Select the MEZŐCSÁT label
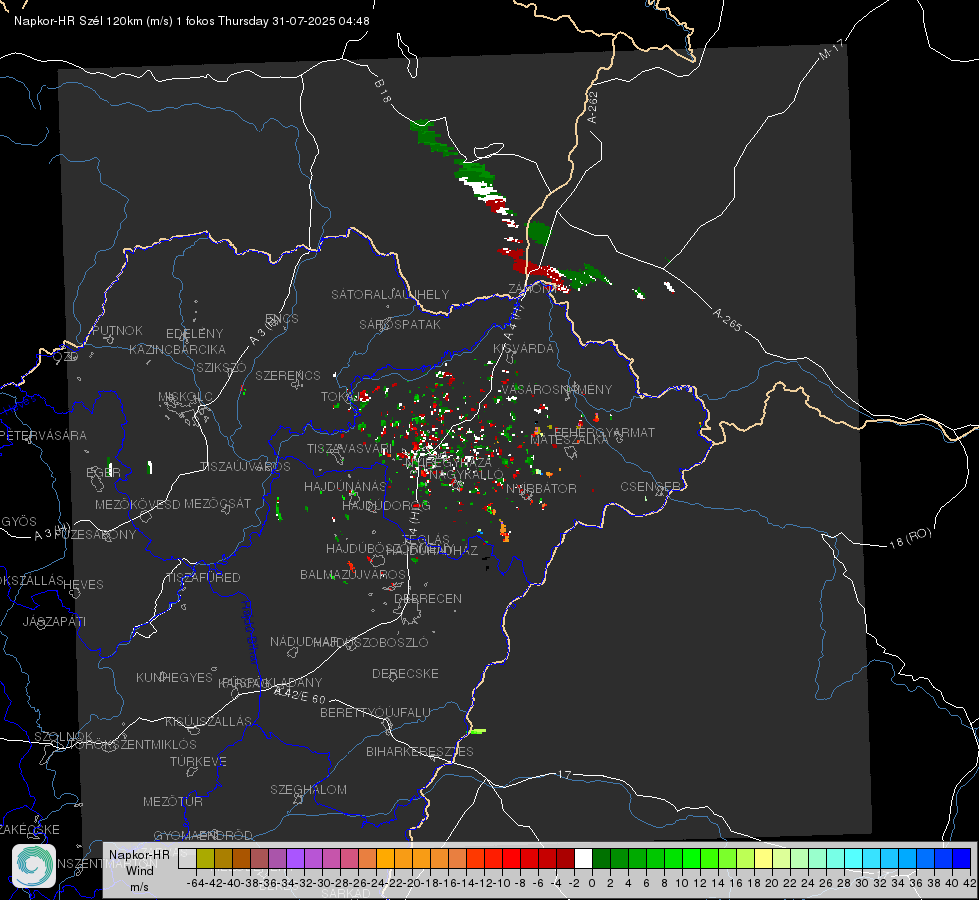Screen dimensions: 979x900 (x=217, y=503)
